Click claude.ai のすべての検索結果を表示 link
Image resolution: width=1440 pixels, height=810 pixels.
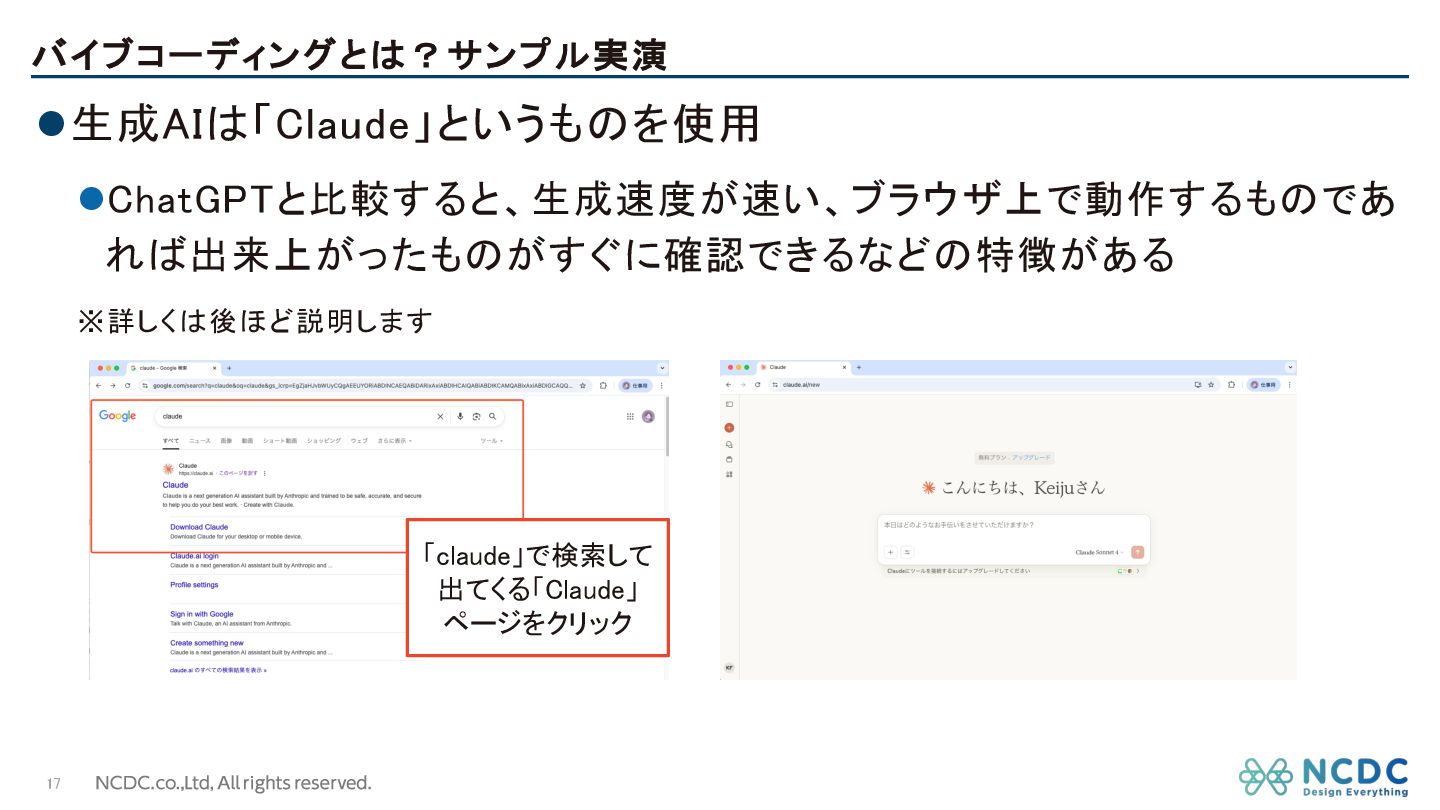[218, 671]
